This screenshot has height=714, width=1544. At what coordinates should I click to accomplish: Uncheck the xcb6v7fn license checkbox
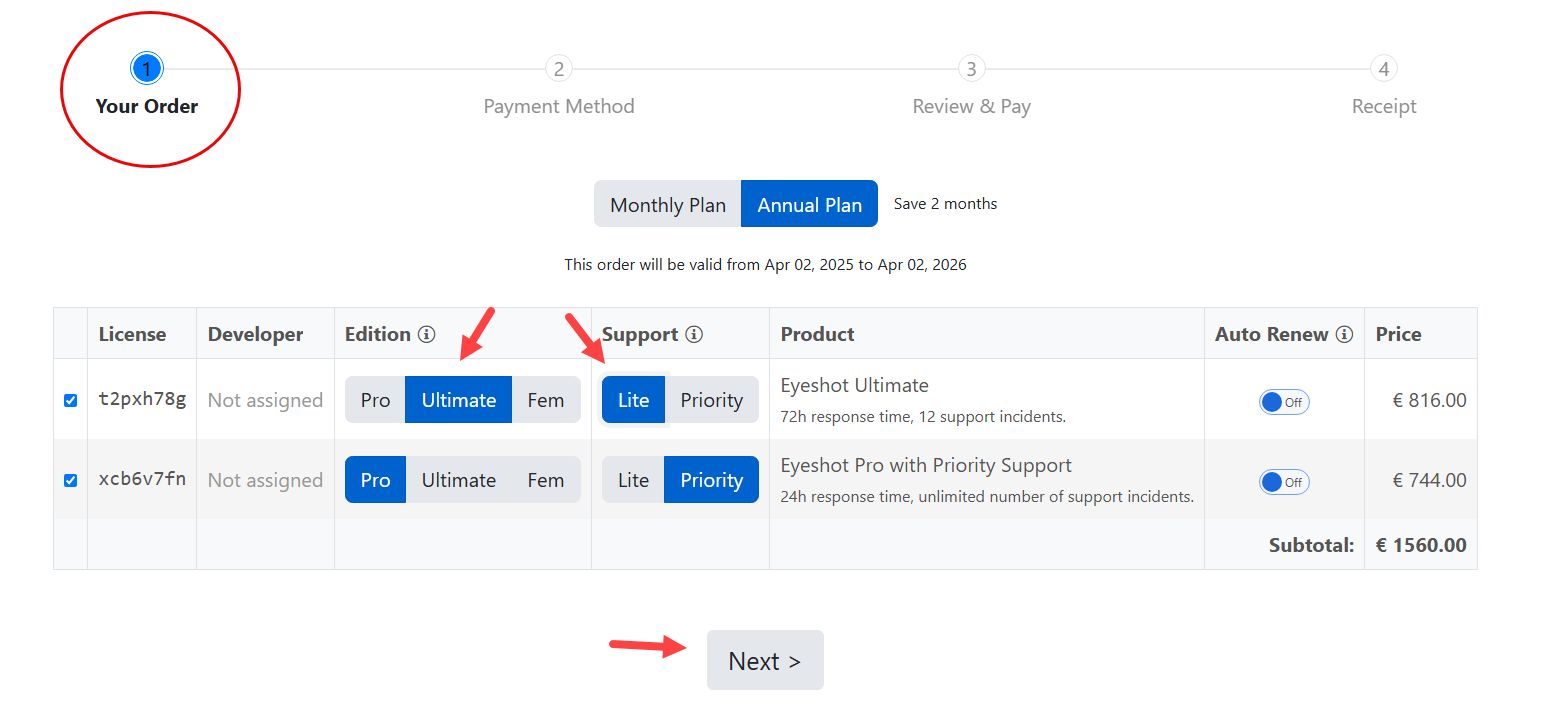click(x=70, y=480)
